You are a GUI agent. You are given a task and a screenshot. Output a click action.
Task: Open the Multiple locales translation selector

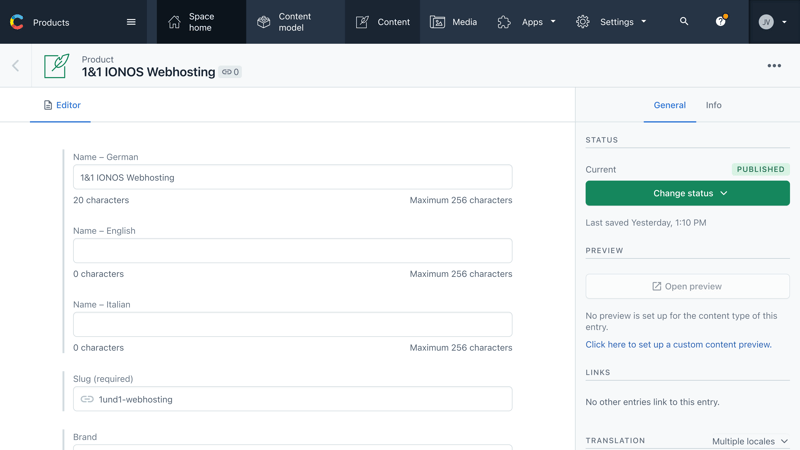749,441
